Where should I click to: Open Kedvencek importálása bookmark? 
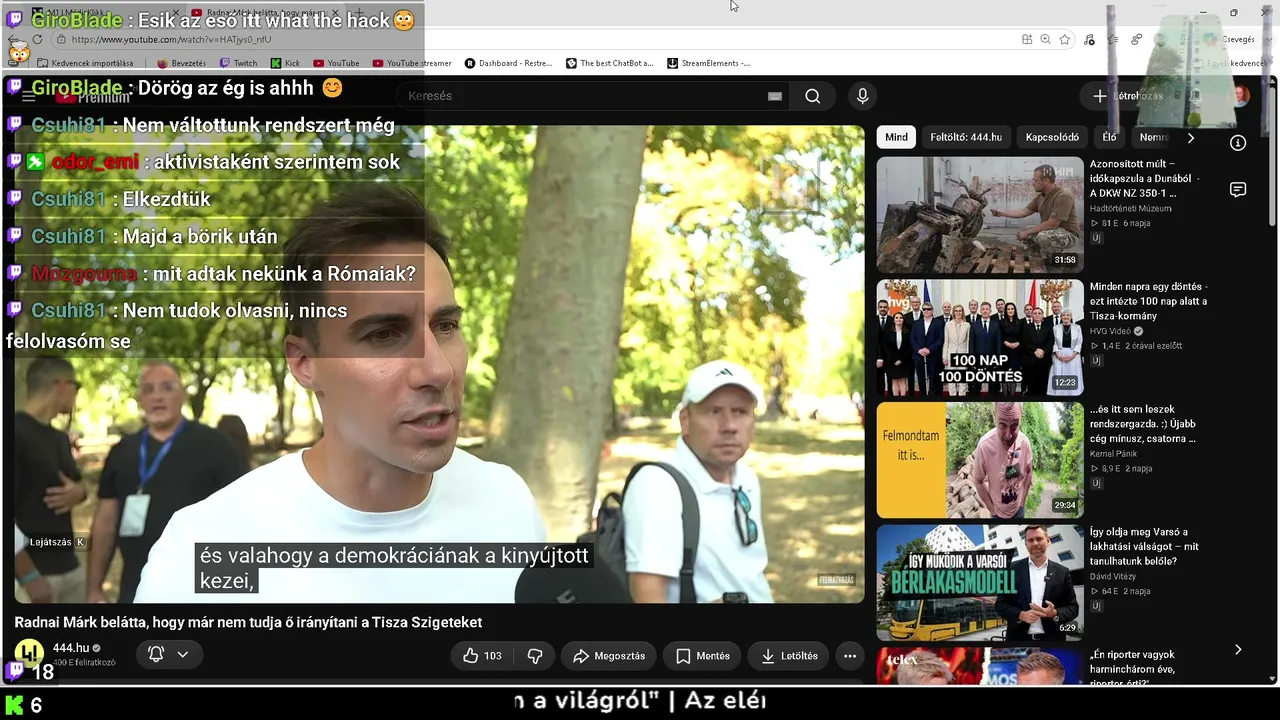coord(85,63)
